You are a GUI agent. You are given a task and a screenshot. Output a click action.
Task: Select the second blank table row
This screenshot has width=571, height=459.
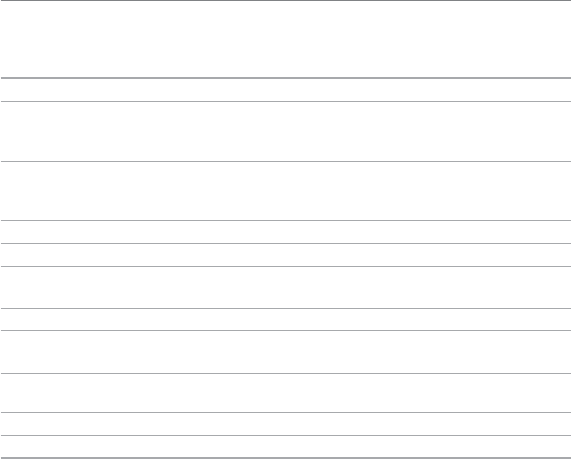coord(286,132)
